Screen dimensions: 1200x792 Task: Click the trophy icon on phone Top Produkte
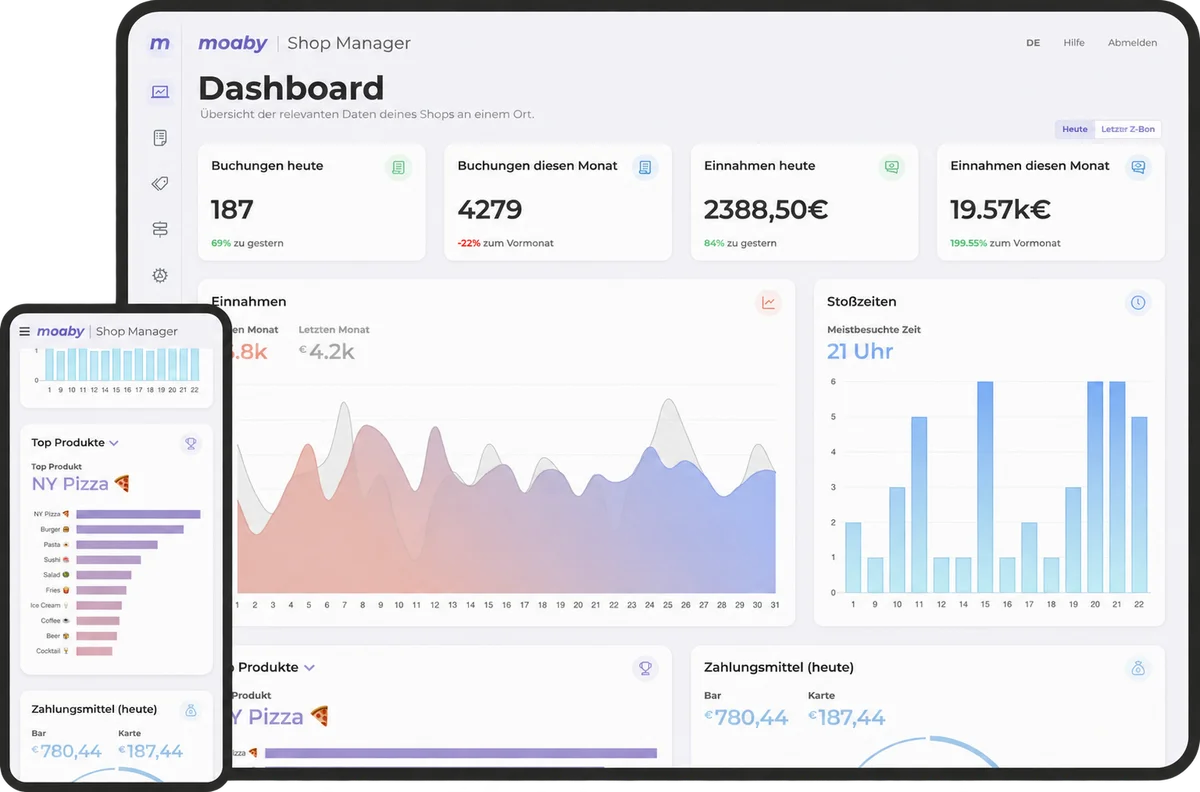pyautogui.click(x=191, y=443)
